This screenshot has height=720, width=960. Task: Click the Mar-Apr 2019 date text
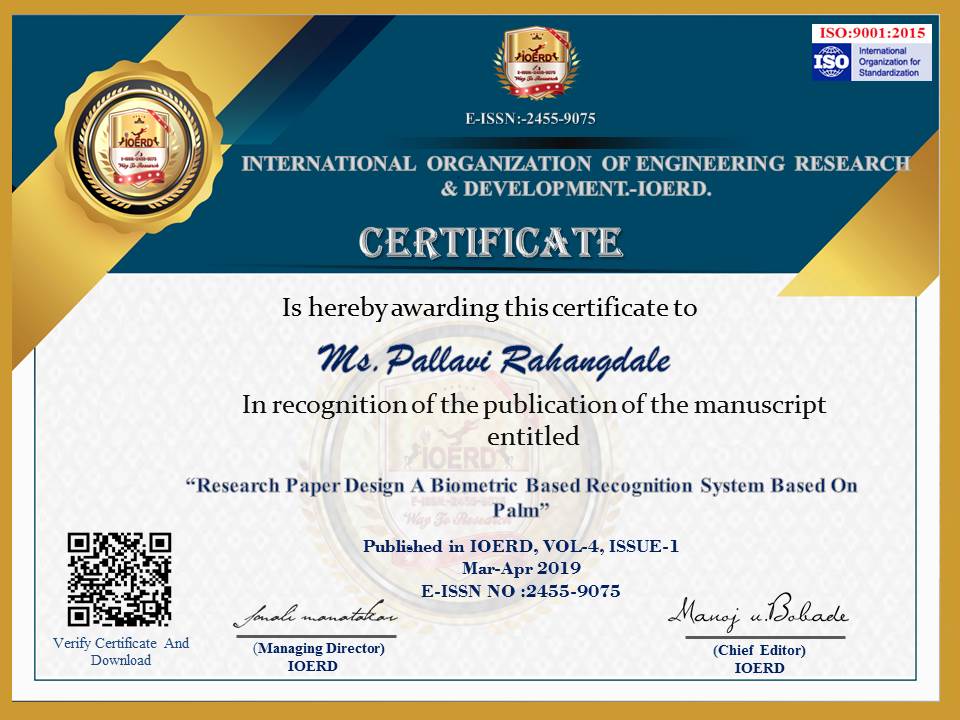520,568
